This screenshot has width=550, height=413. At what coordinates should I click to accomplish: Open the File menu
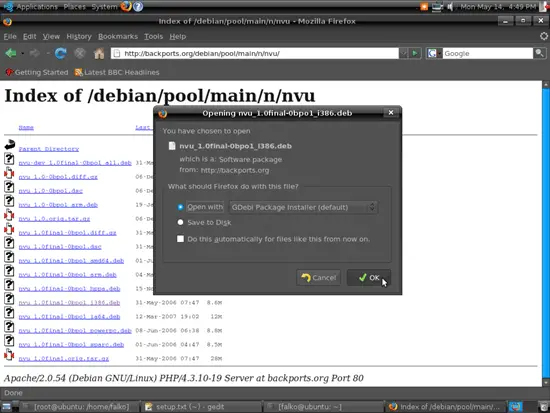10,36
